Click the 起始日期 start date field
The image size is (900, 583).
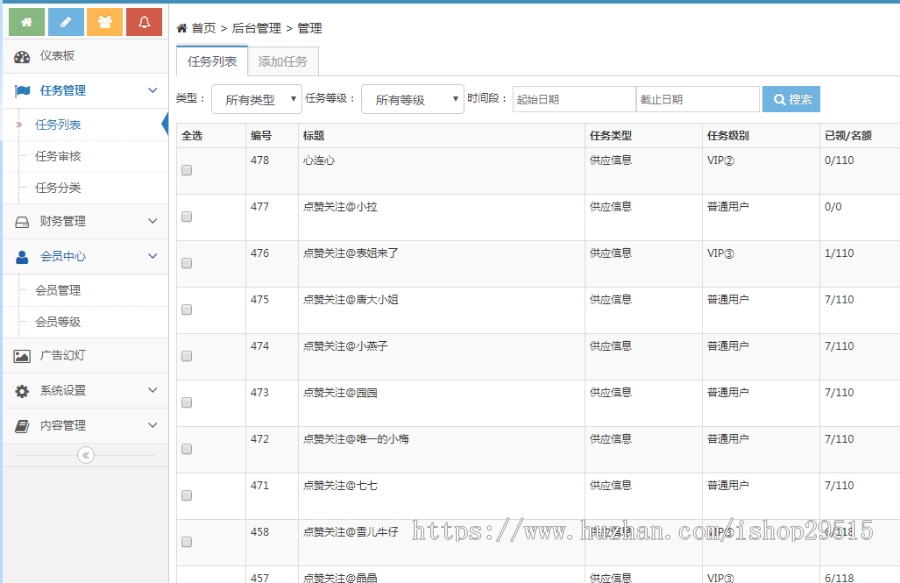(x=574, y=100)
